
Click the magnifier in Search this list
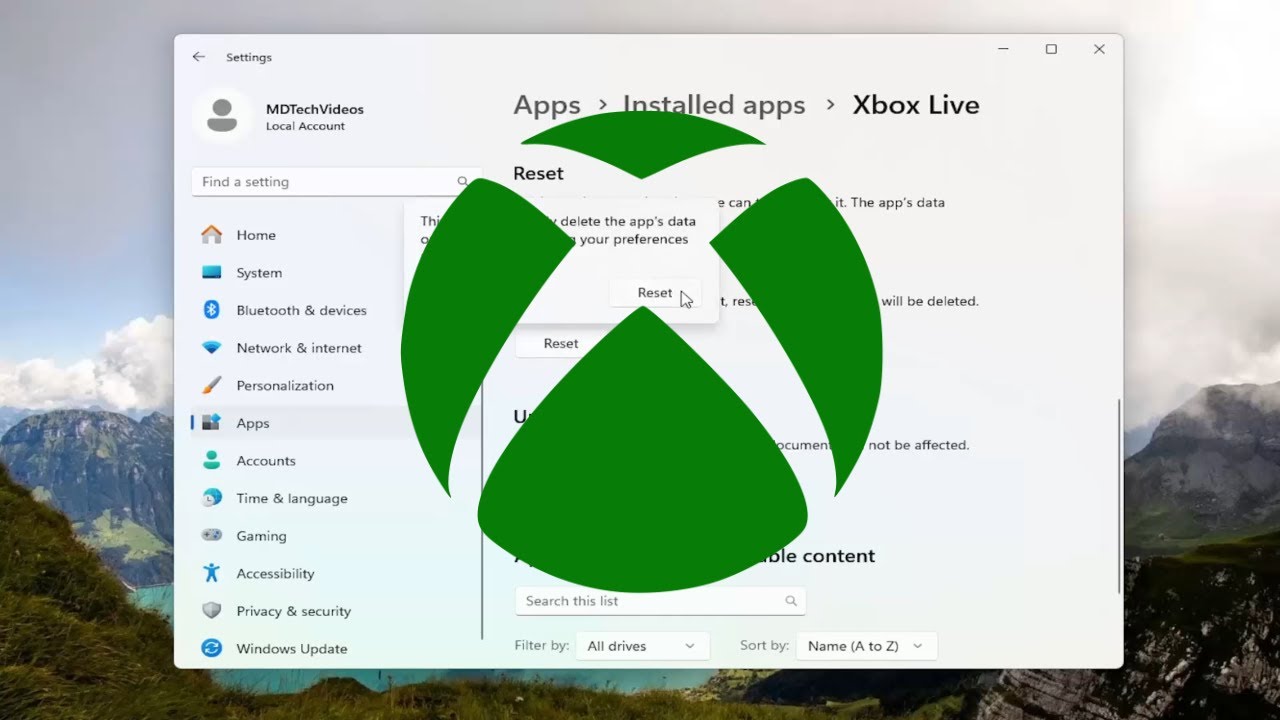[791, 601]
